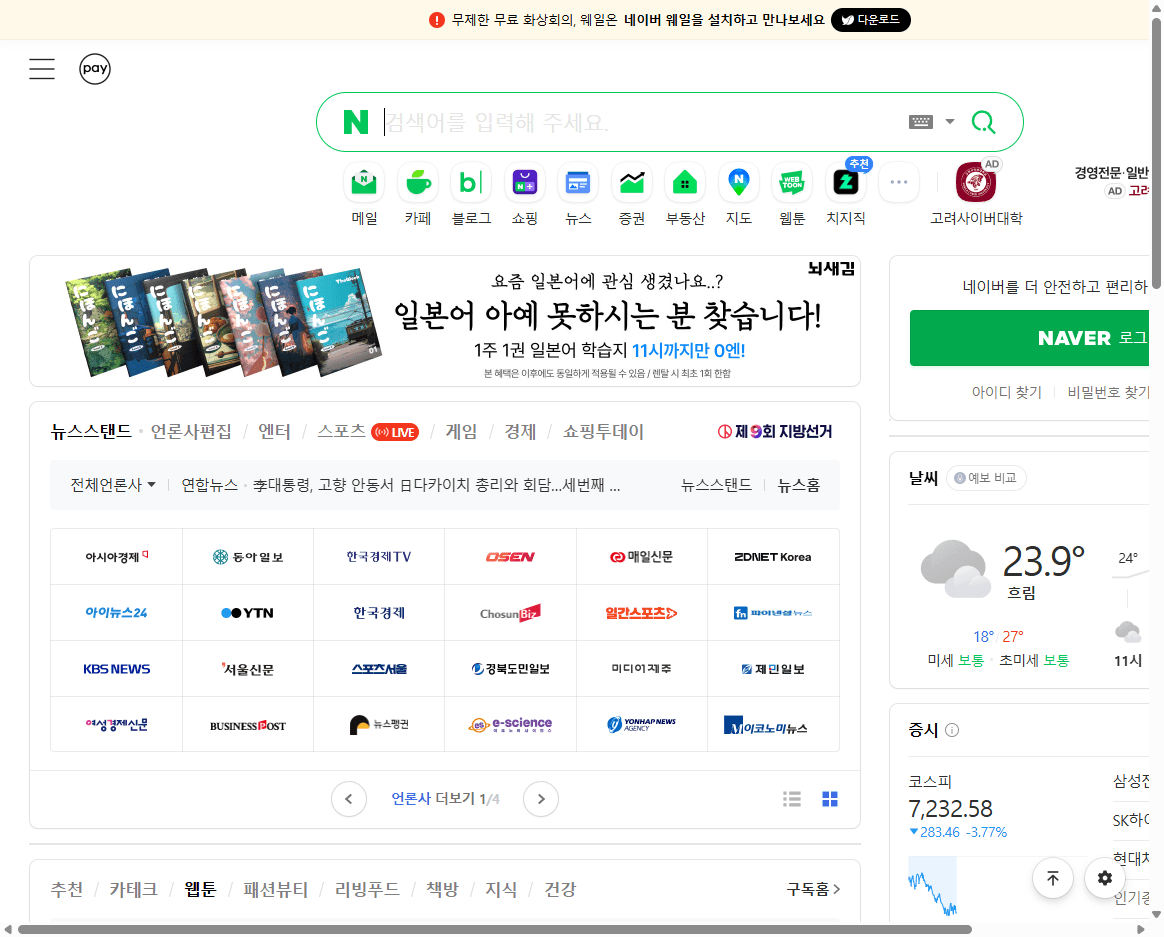
Task: Open the OSEN press logo
Action: tap(511, 557)
